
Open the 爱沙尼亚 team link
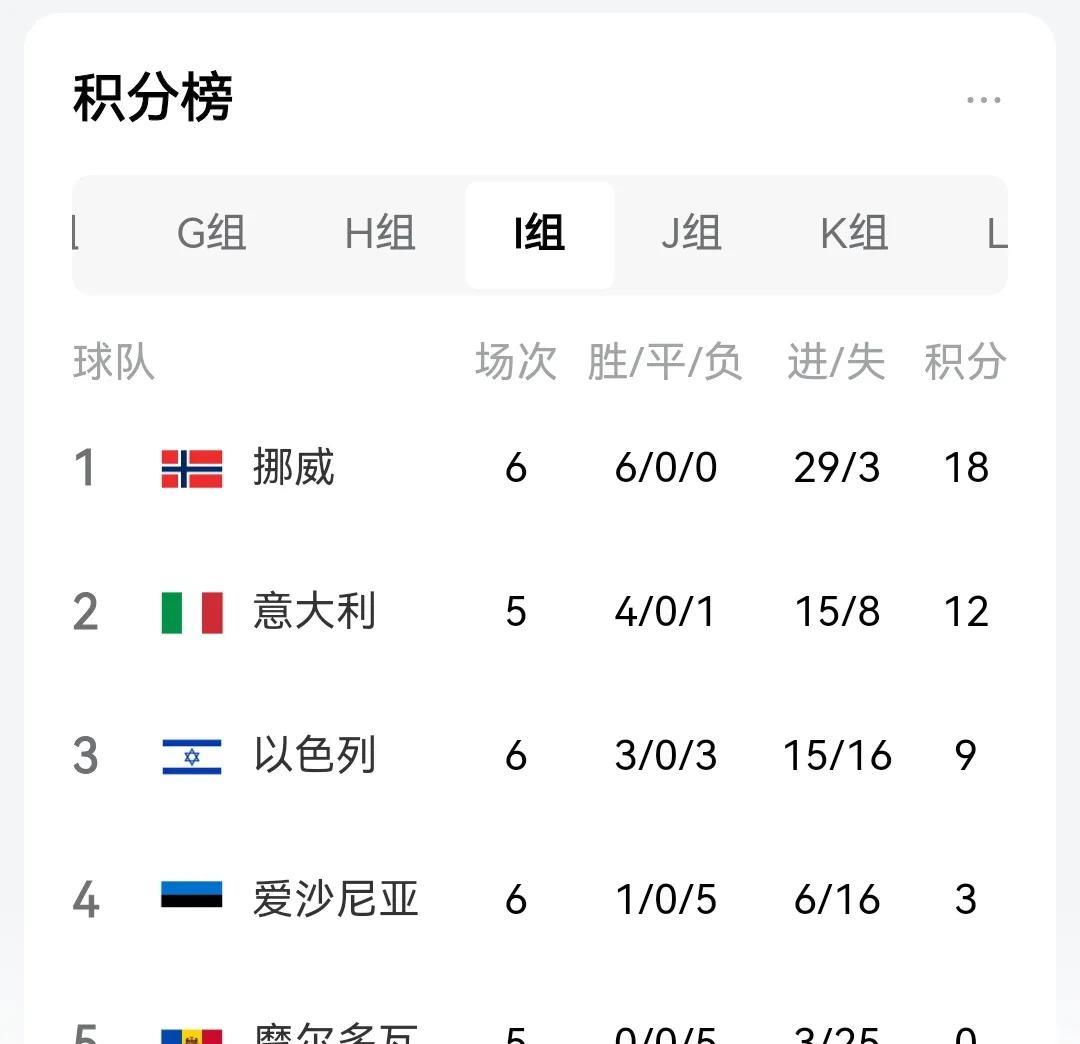point(335,899)
